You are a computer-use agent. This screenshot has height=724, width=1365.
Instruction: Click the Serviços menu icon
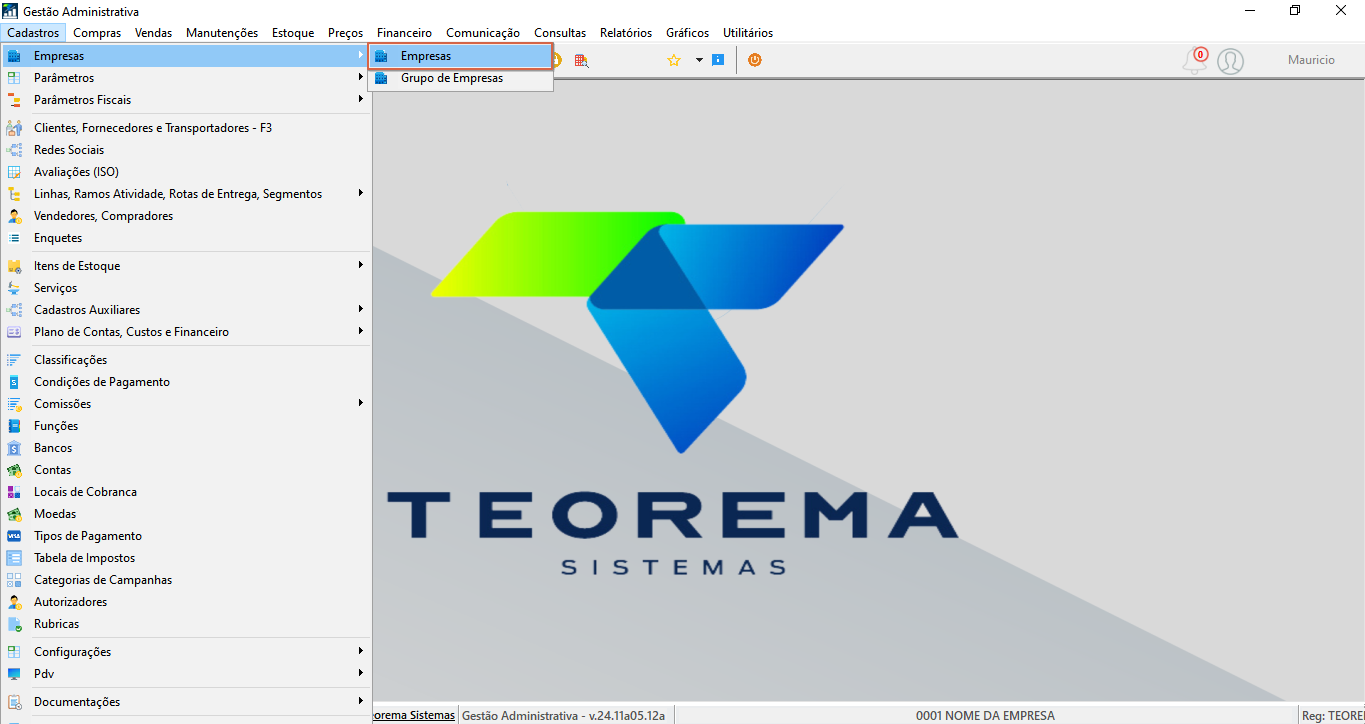(14, 288)
